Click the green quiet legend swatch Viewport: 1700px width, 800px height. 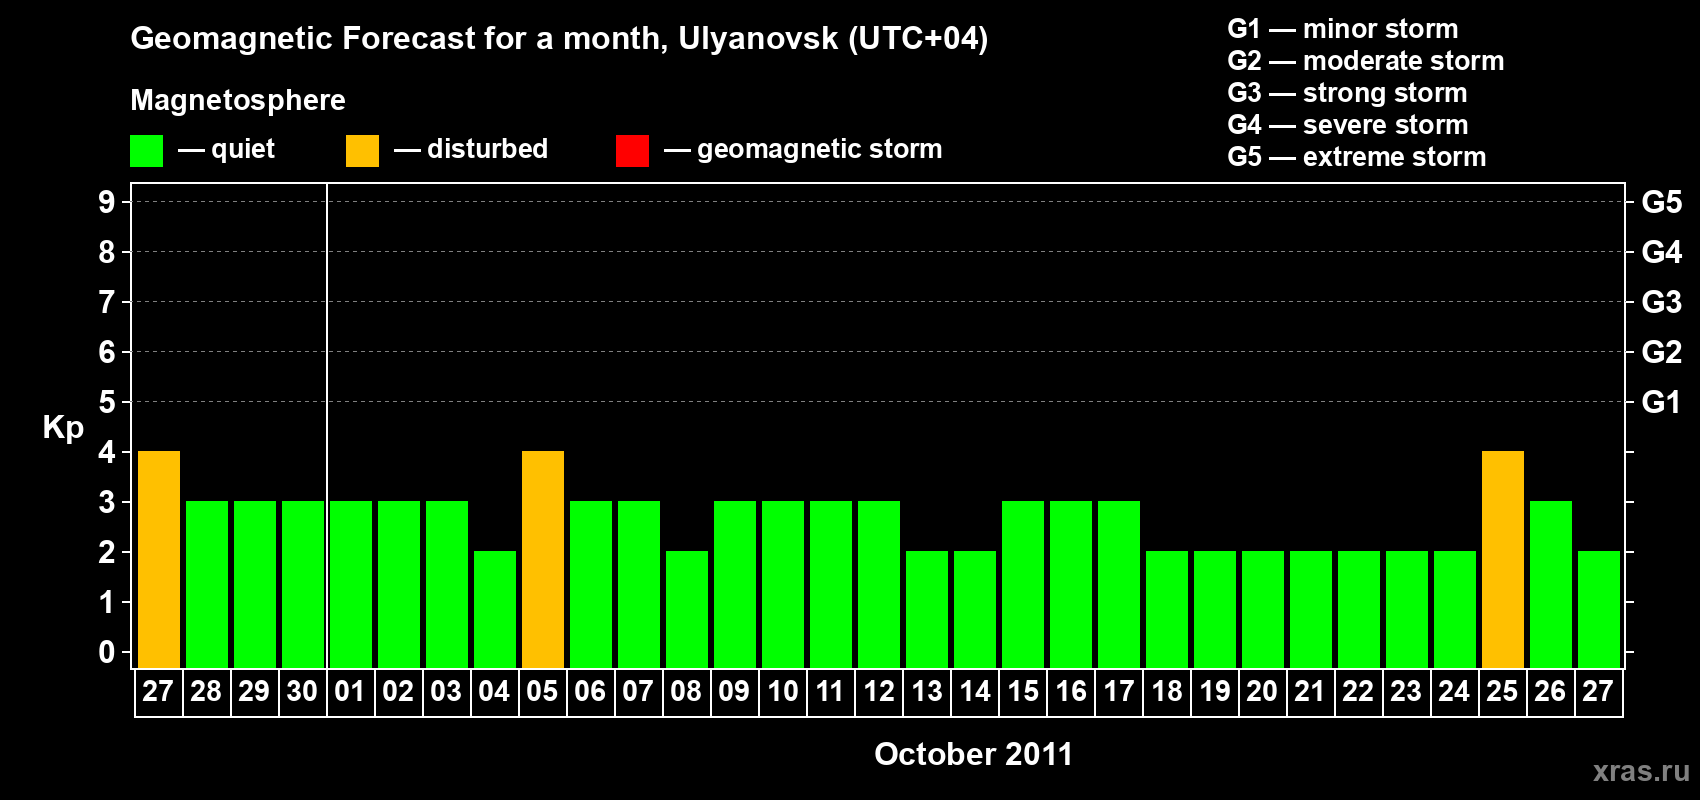146,151
